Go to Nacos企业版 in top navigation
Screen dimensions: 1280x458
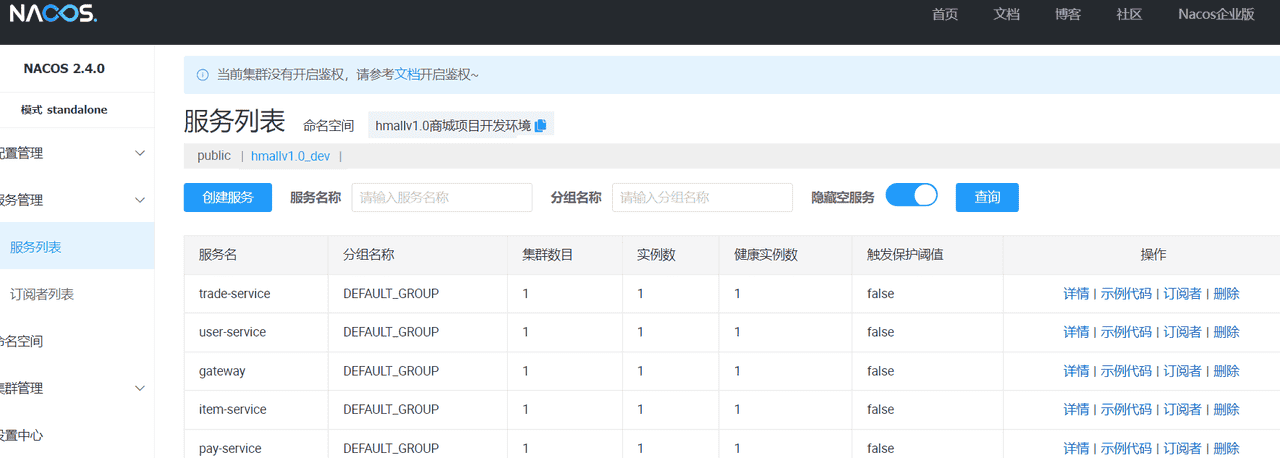point(1216,14)
